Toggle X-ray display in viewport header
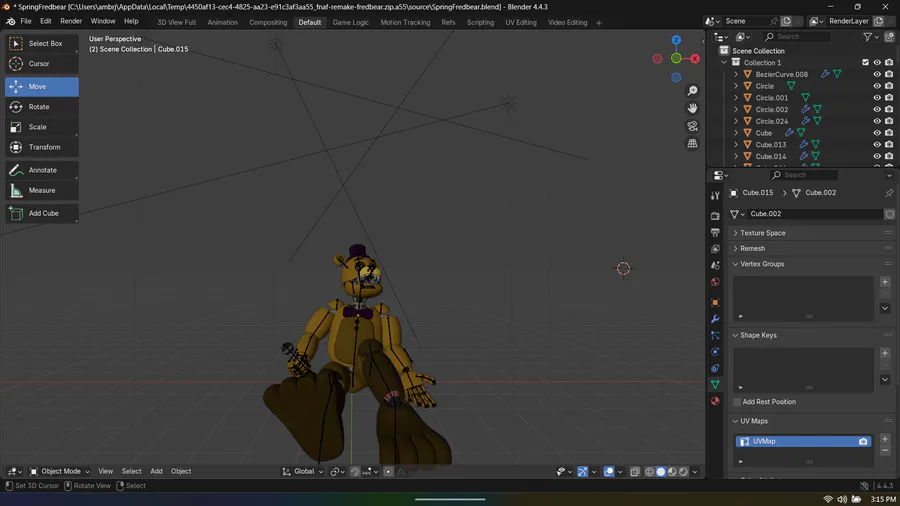This screenshot has height=506, width=900. pyautogui.click(x=635, y=472)
